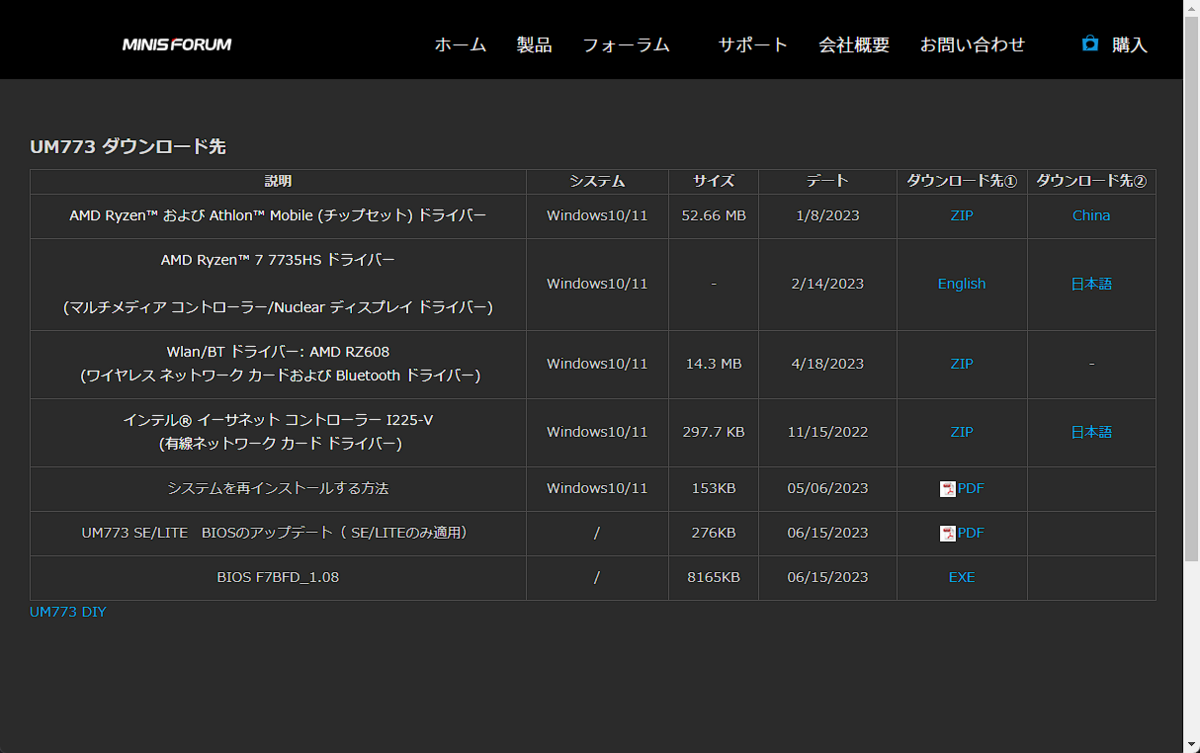The height and width of the screenshot is (753, 1200).
Task: Click the 8165KB size cell
Action: point(714,577)
